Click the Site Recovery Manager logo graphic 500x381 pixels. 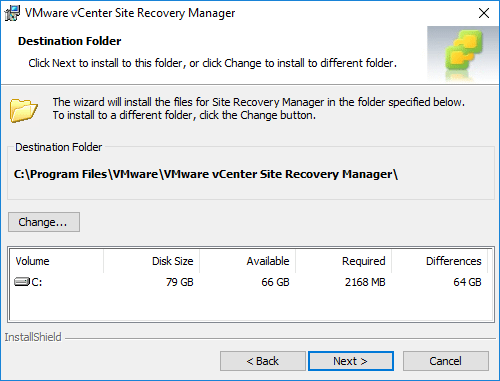[x=463, y=54]
